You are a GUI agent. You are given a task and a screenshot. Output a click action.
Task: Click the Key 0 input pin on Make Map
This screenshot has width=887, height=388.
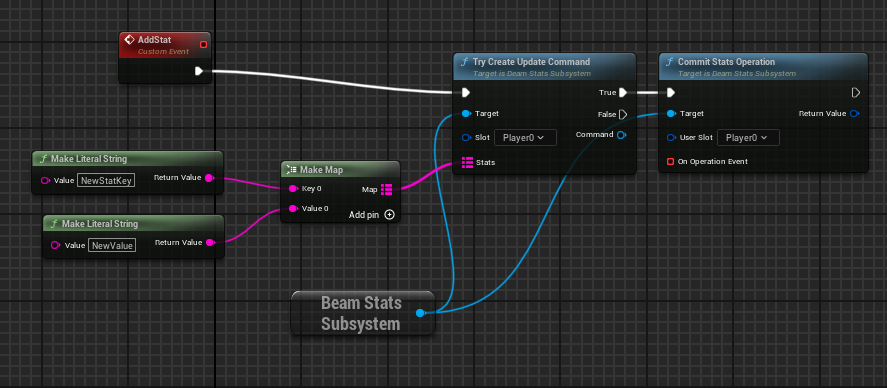tap(293, 188)
